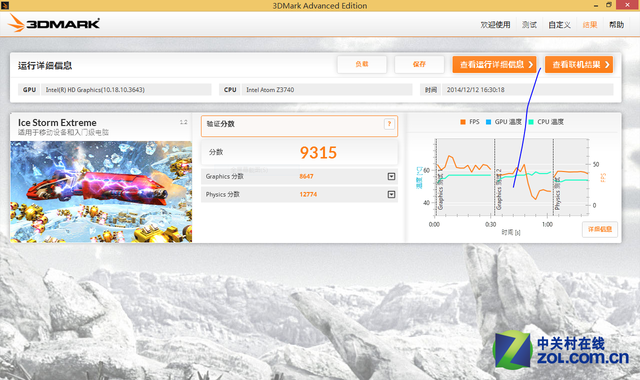Open 查看运行详细信息 button

tap(494, 64)
